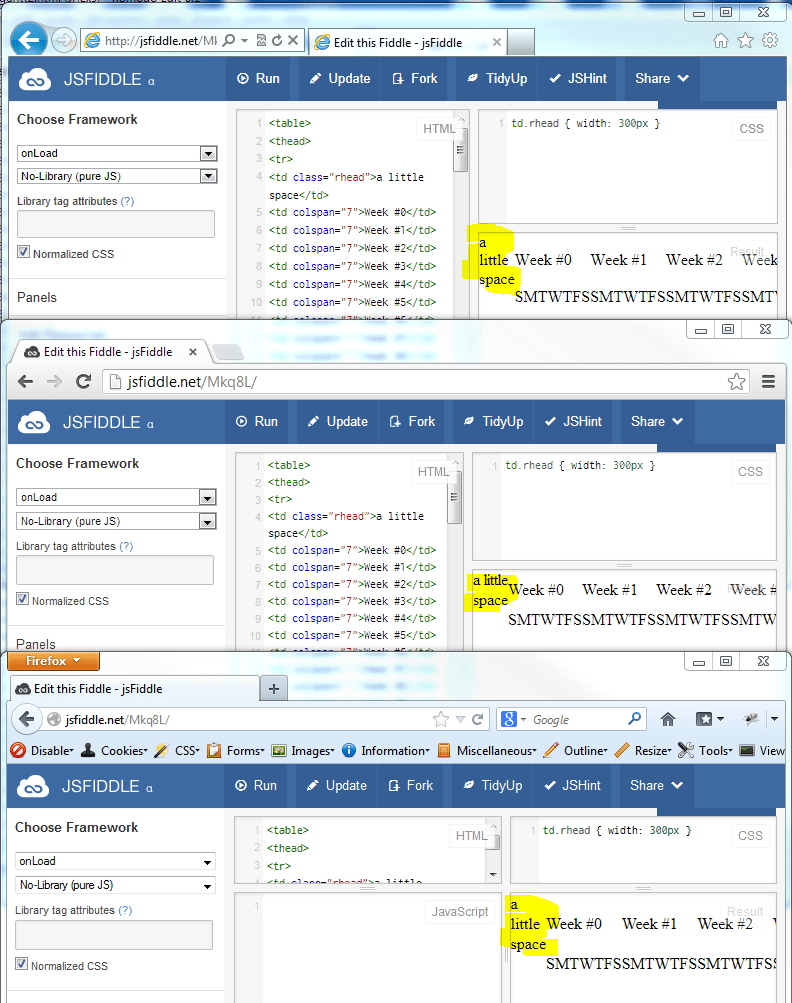This screenshot has width=792, height=1003.
Task: Open new tab plus button in Firefox
Action: tap(274, 689)
